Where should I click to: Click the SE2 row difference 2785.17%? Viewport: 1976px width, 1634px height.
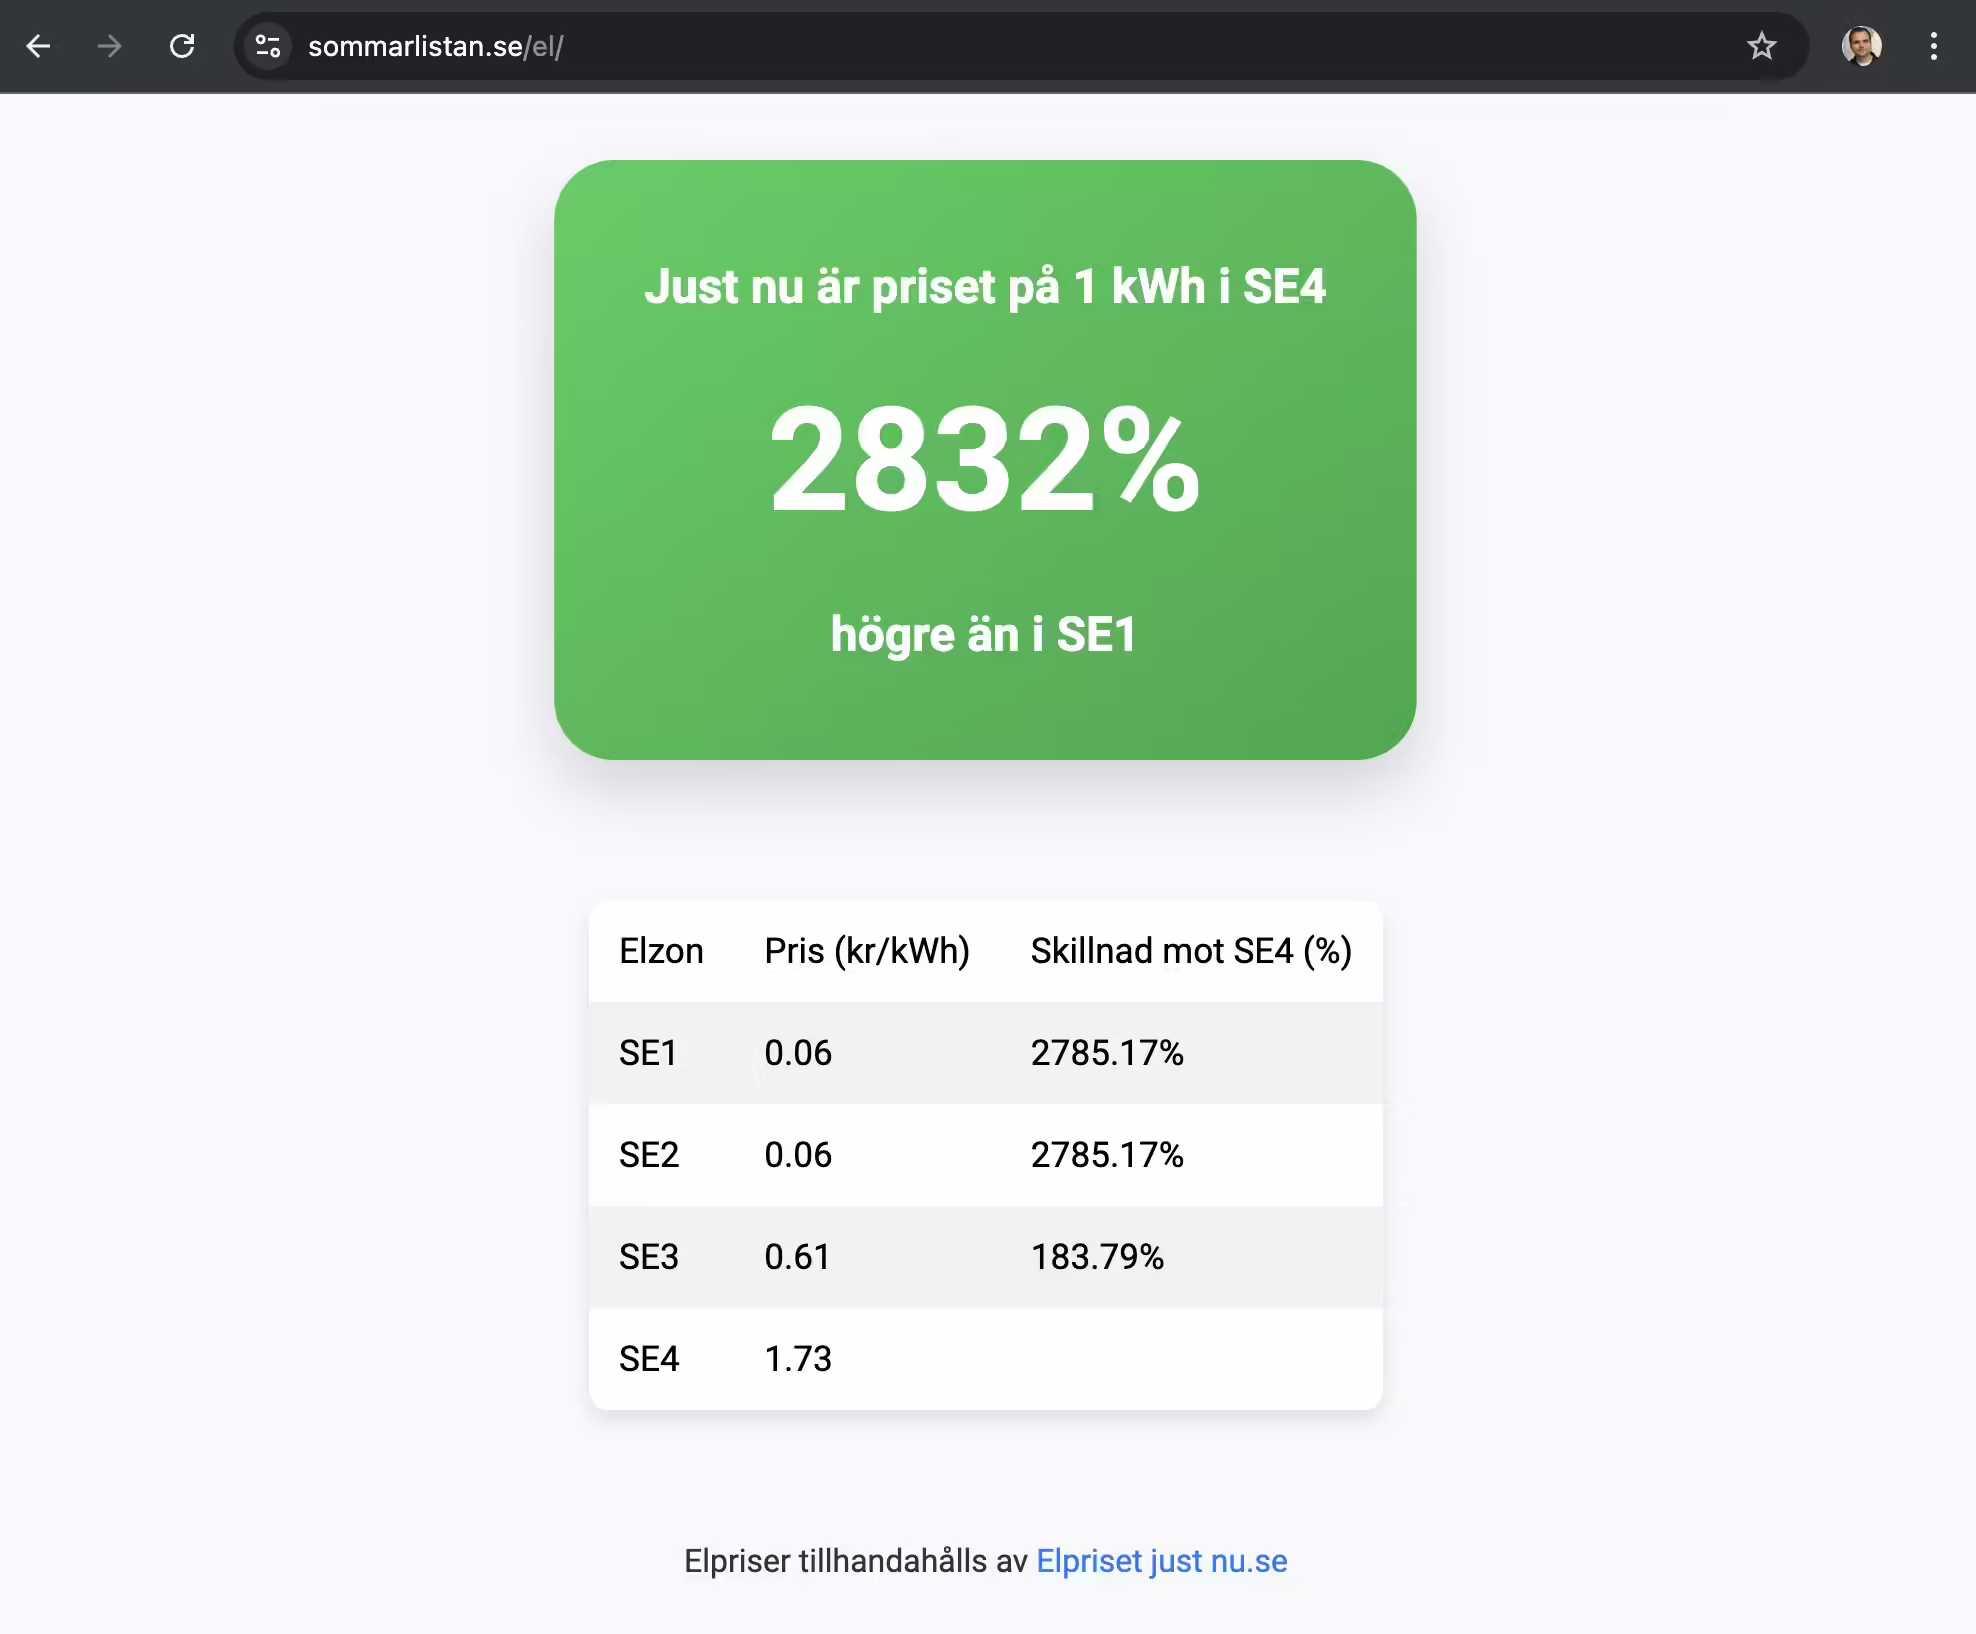pos(1107,1155)
